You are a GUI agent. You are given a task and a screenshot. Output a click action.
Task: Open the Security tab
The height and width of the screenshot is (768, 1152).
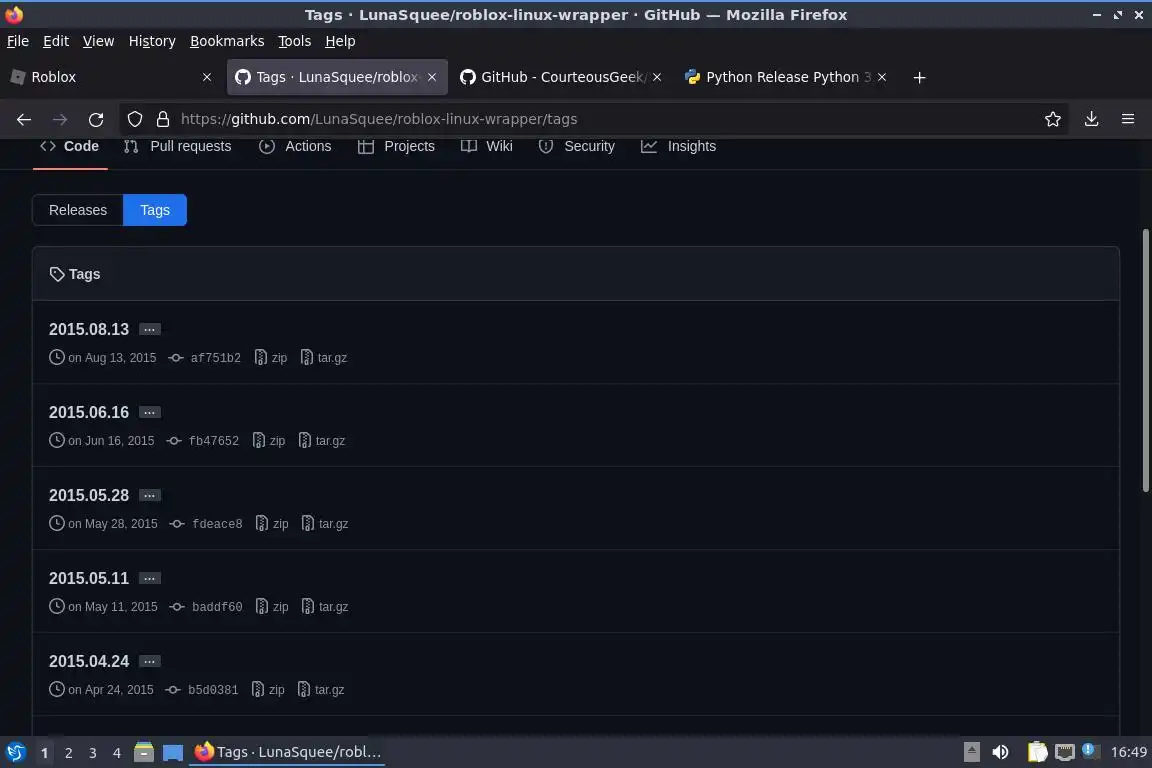pyautogui.click(x=577, y=146)
